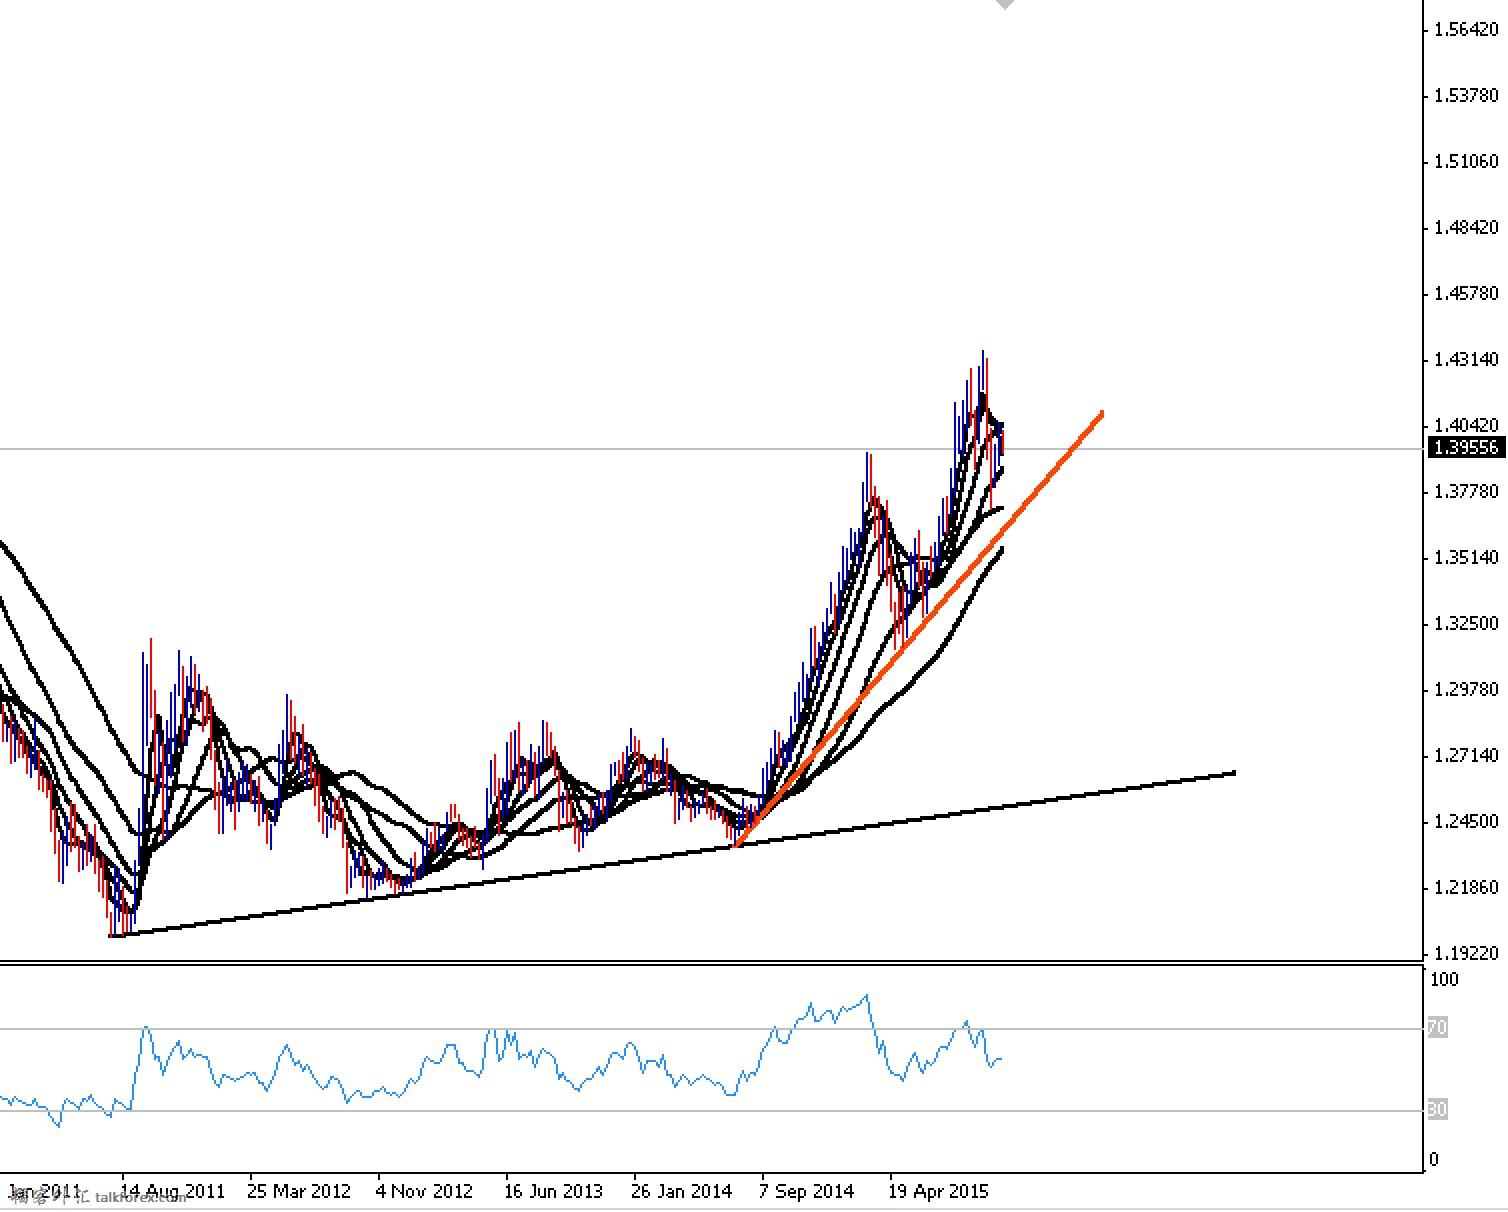Click the RSI 70 level label
1508x1212 pixels.
(1437, 1027)
